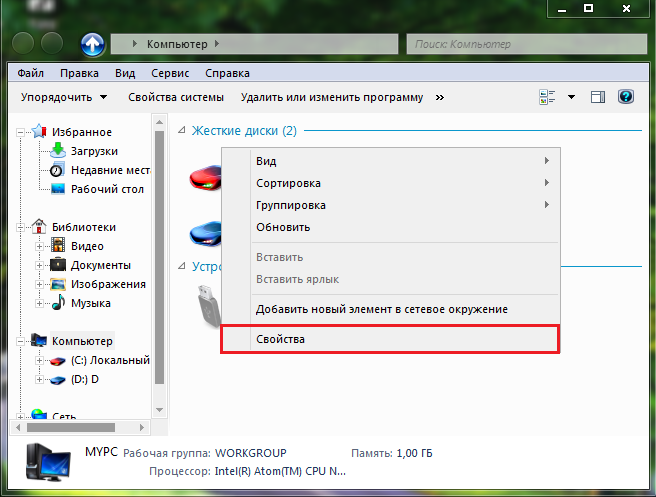
Task: Click the WORKGROUP text in details pane
Action: click(251, 453)
